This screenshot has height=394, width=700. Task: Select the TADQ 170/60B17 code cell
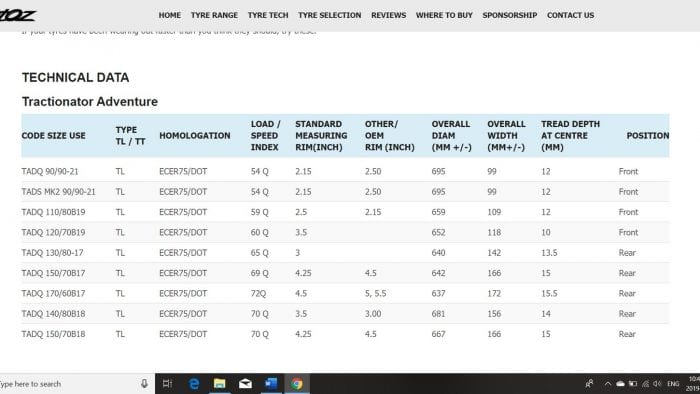[53, 294]
